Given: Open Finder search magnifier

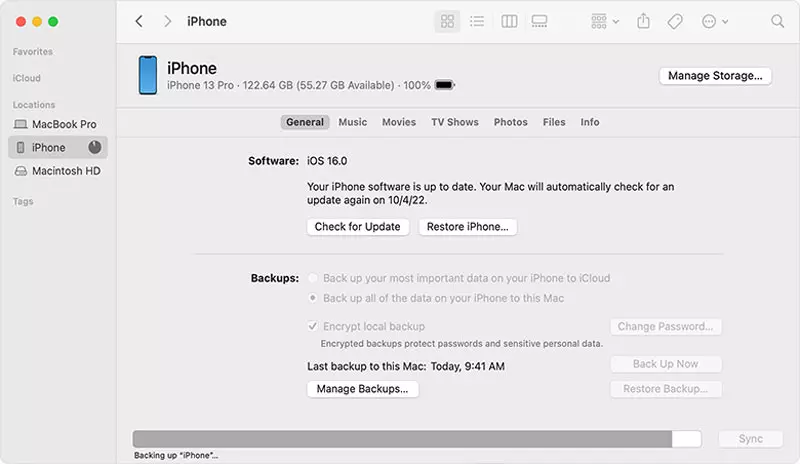Looking at the screenshot, I should 777,21.
